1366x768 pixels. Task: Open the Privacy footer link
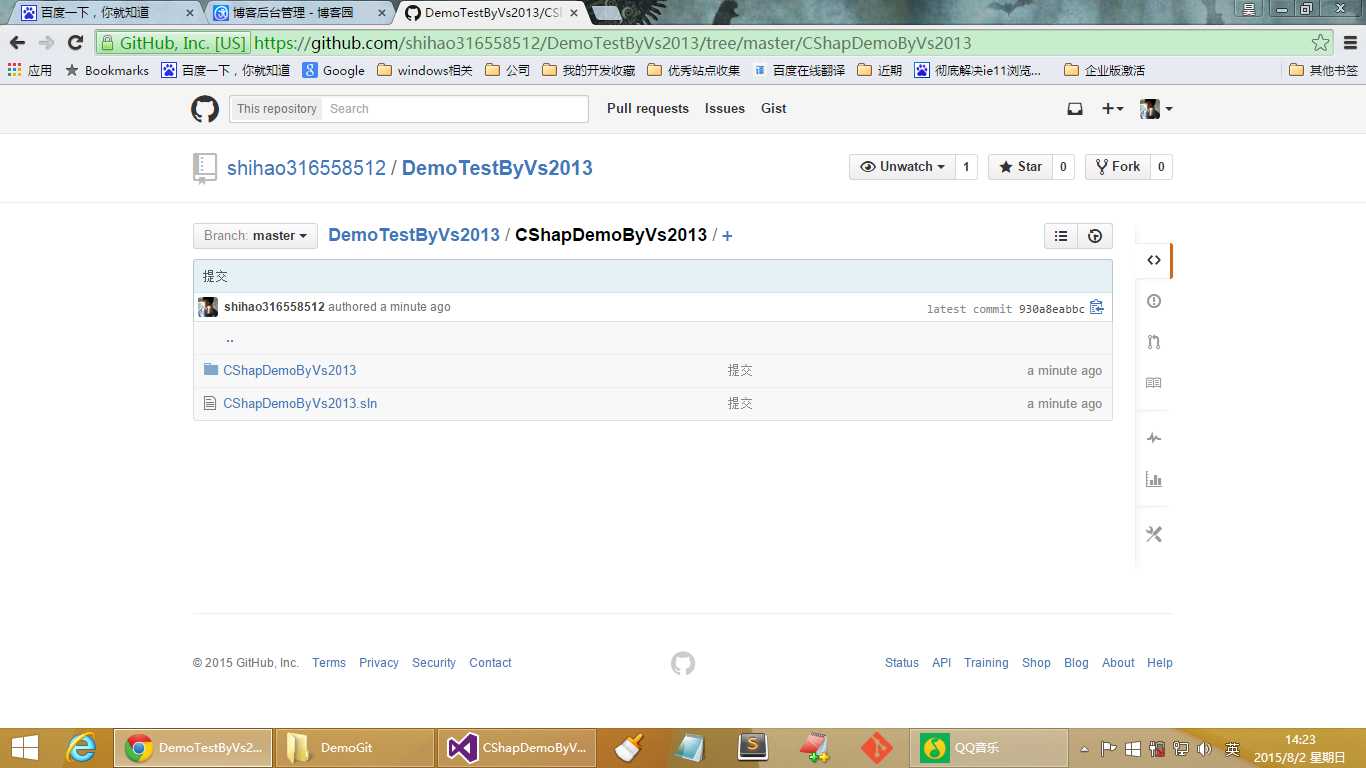[x=379, y=663]
